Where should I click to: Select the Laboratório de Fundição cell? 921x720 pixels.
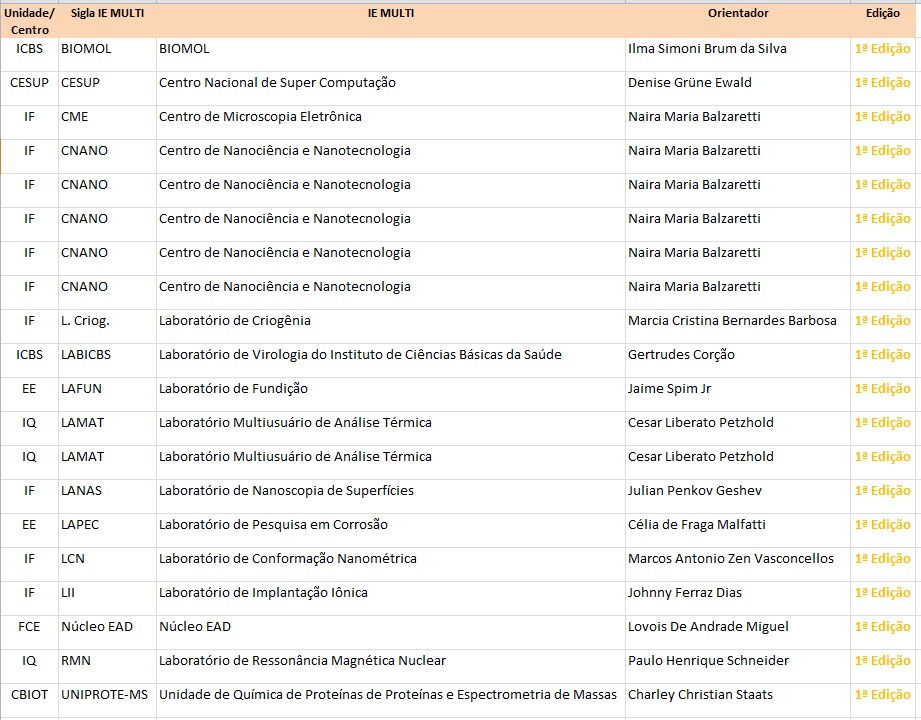tap(391, 389)
